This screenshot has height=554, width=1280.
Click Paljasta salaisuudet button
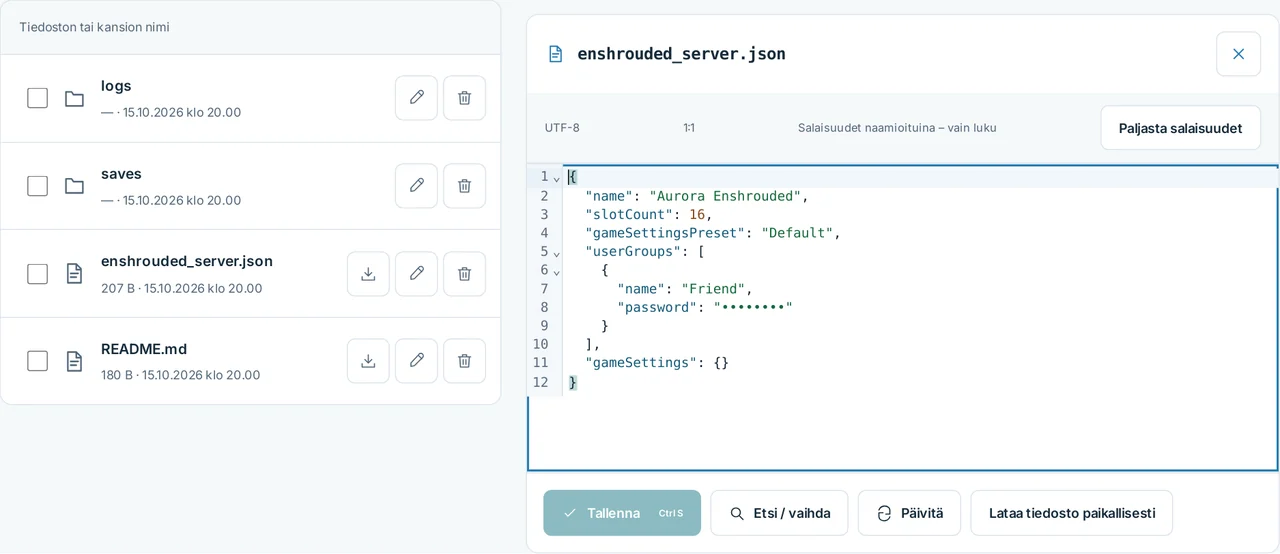(x=1180, y=128)
